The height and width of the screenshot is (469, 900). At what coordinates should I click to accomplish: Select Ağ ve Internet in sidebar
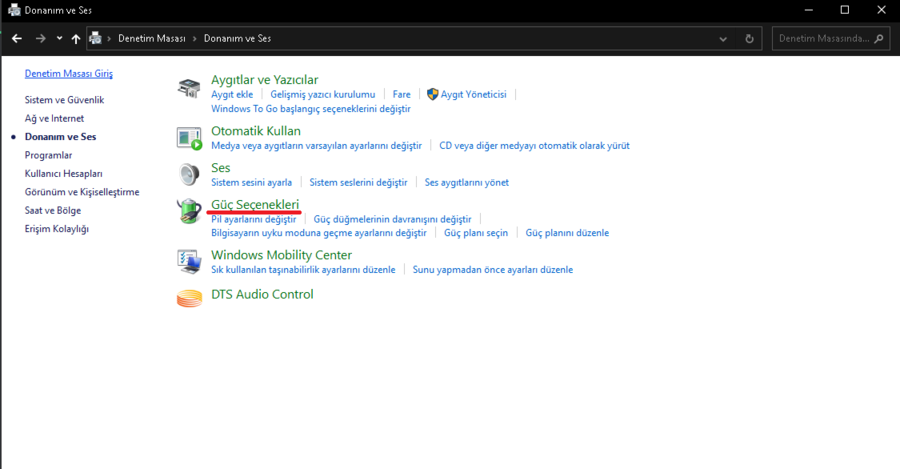54,118
